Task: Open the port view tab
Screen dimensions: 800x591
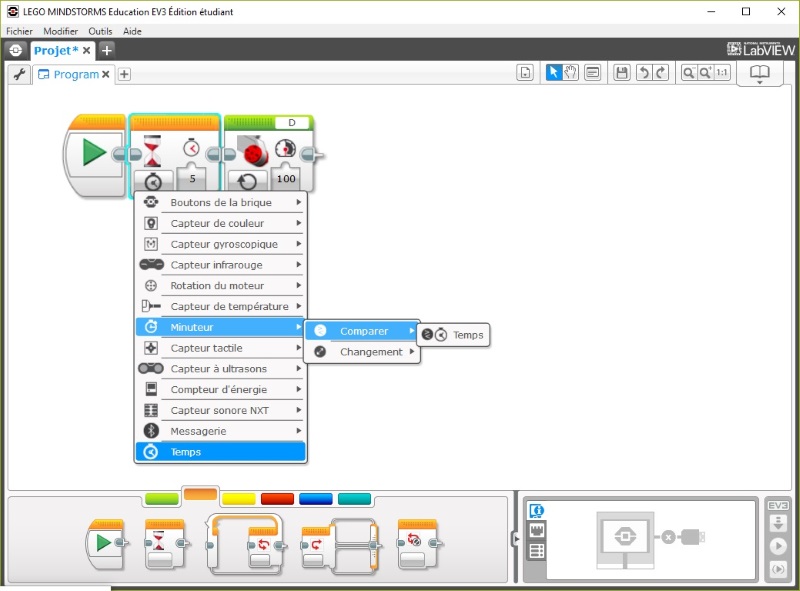Action: tap(537, 530)
